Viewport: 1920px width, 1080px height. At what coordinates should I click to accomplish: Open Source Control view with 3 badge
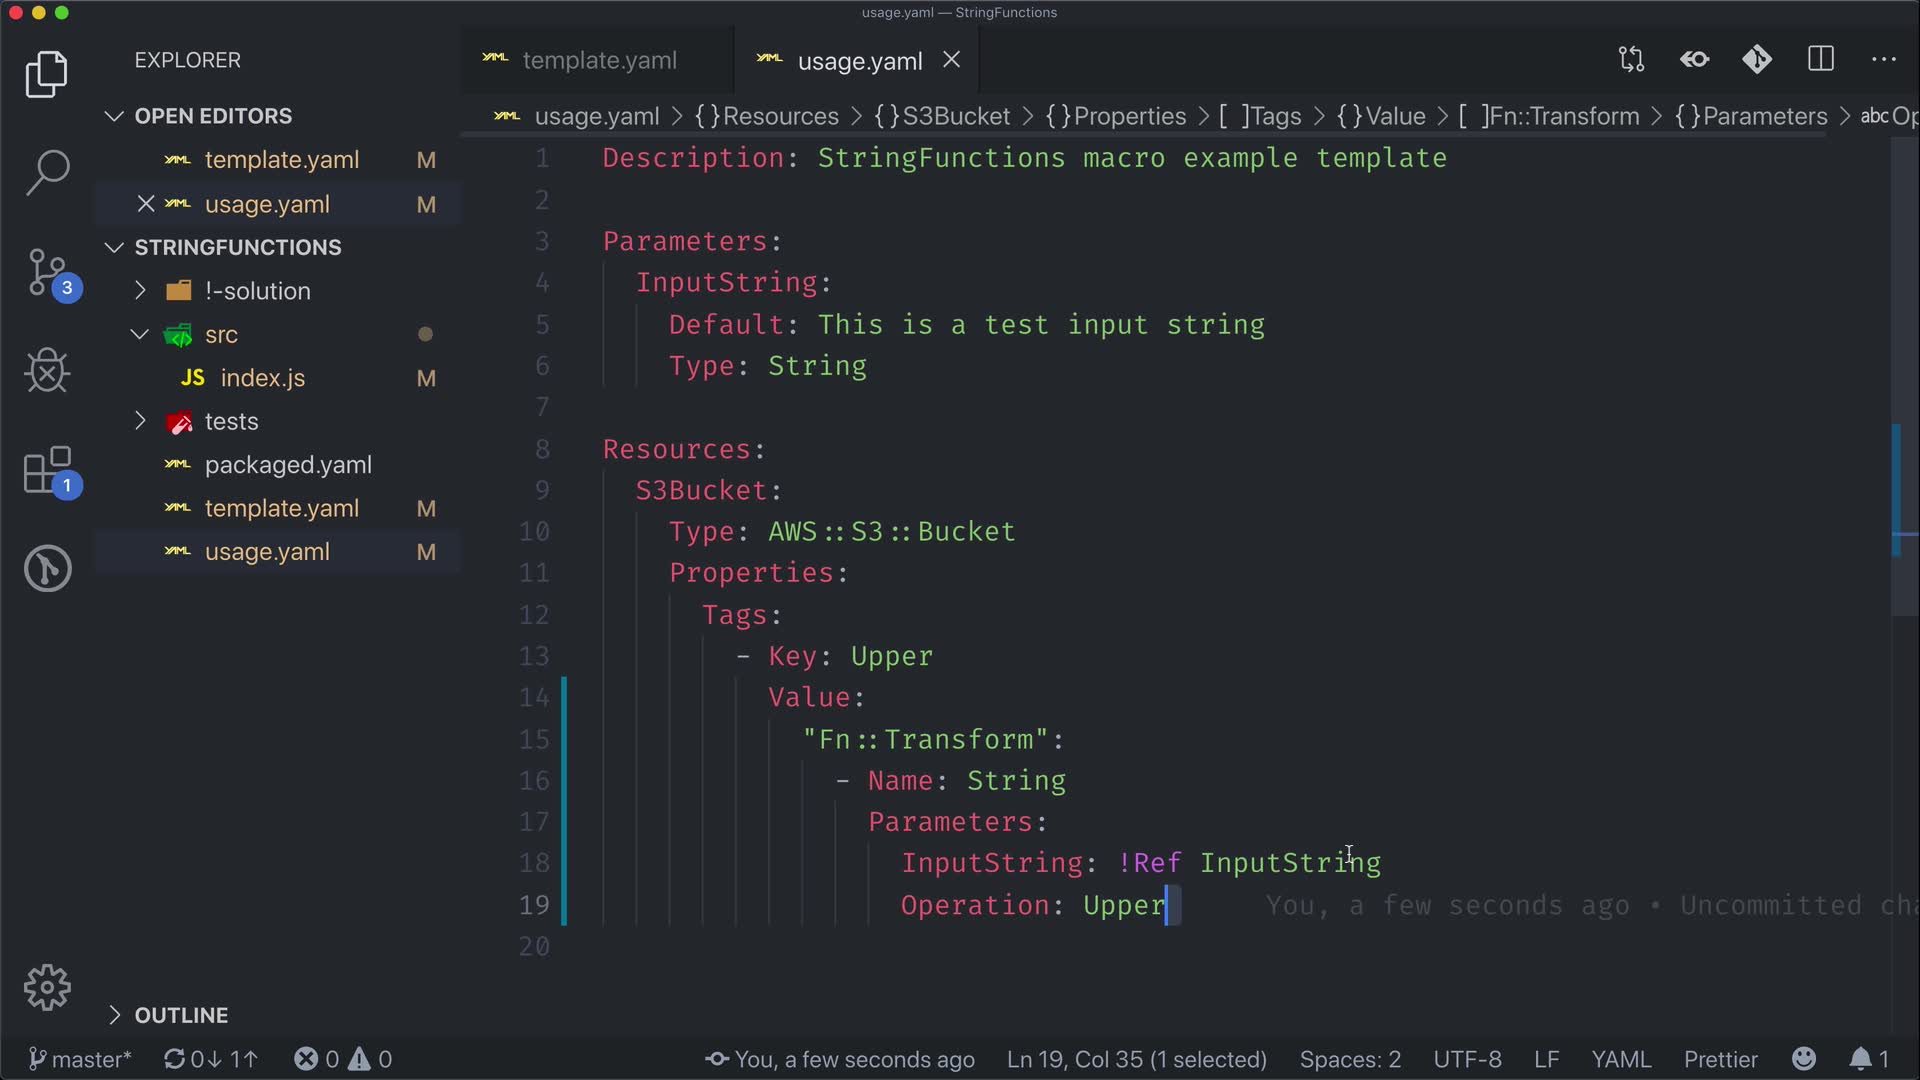[x=47, y=272]
